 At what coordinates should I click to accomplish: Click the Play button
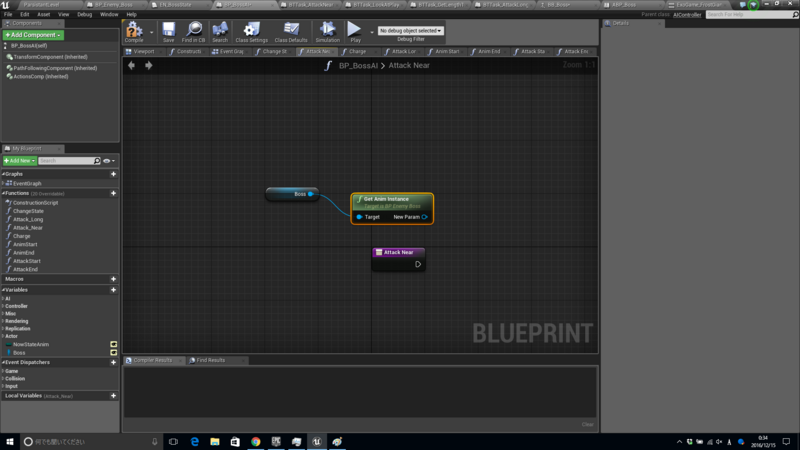pyautogui.click(x=355, y=32)
